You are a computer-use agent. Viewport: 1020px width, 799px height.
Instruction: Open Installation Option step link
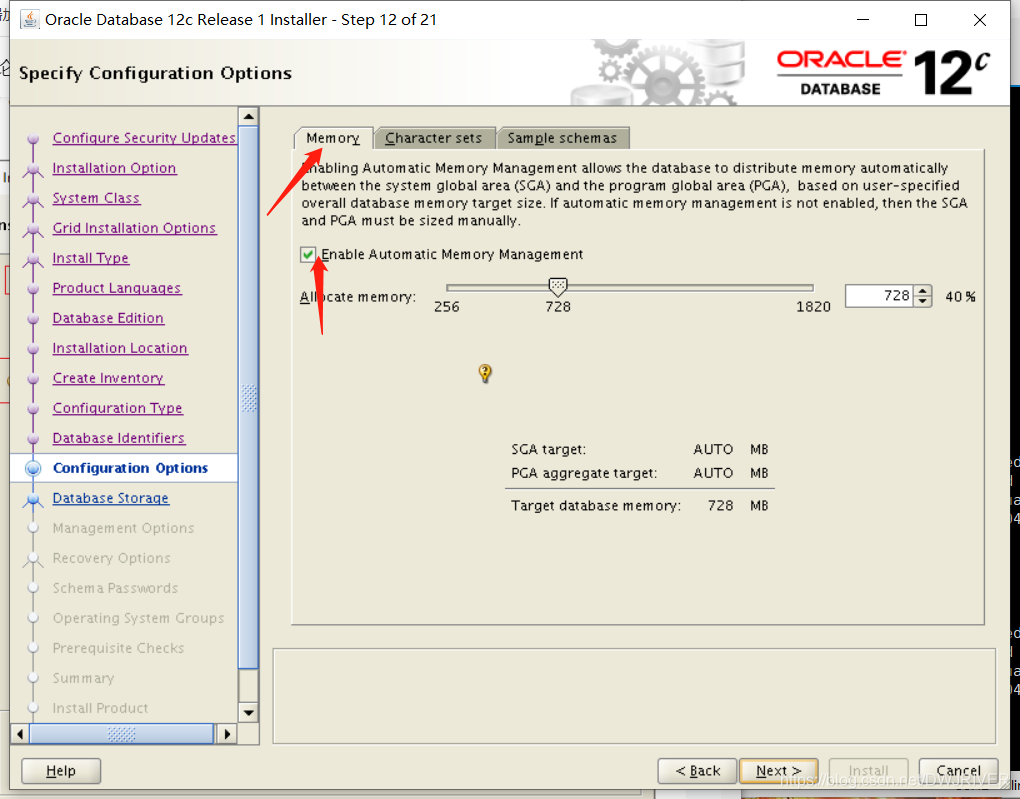tap(114, 168)
